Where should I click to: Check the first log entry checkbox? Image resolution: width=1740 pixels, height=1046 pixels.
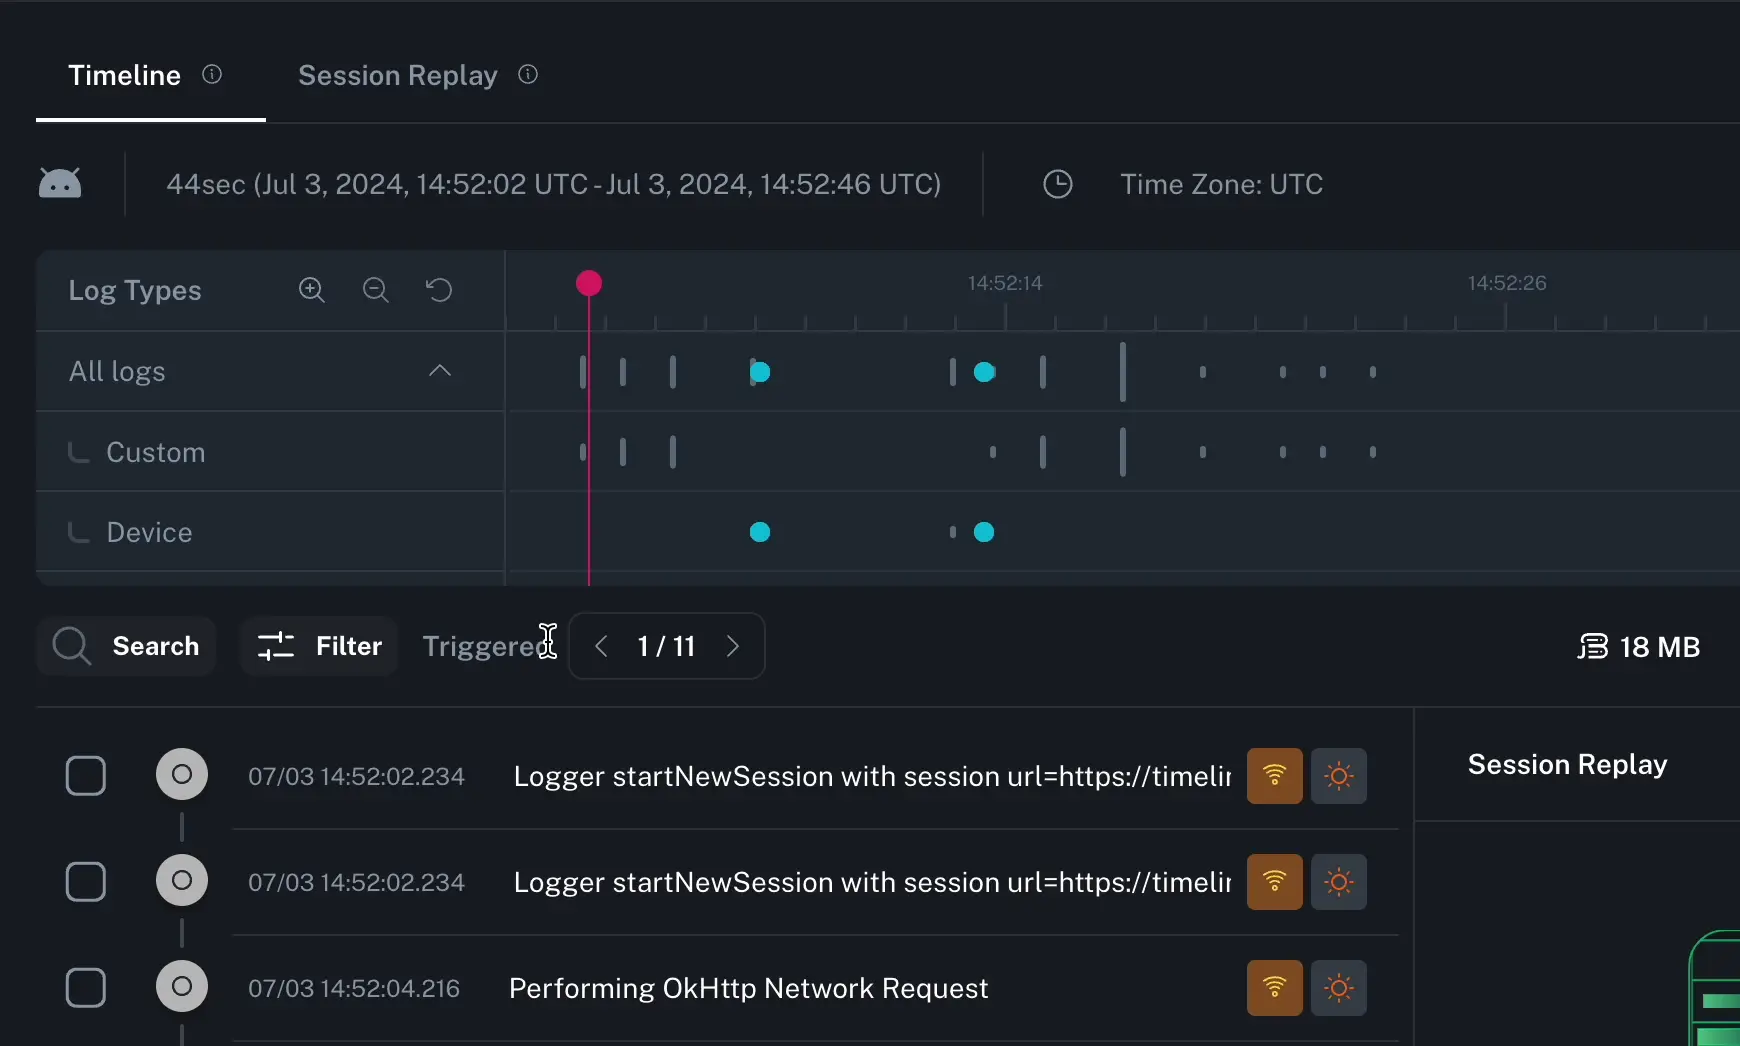click(x=85, y=775)
